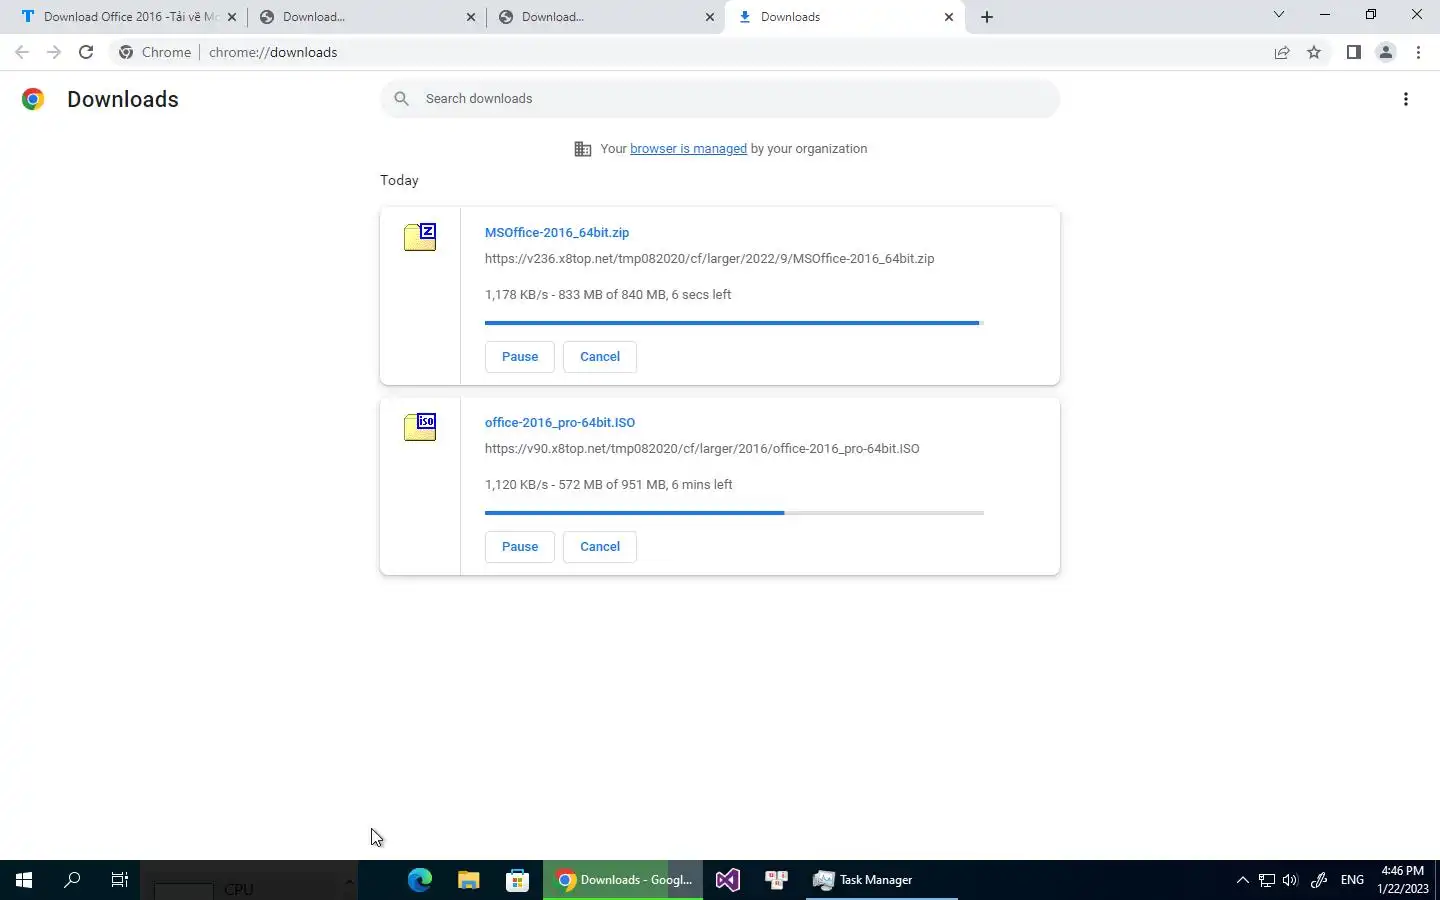The width and height of the screenshot is (1440, 900).
Task: Open Microsoft Store from taskbar
Action: (x=517, y=880)
